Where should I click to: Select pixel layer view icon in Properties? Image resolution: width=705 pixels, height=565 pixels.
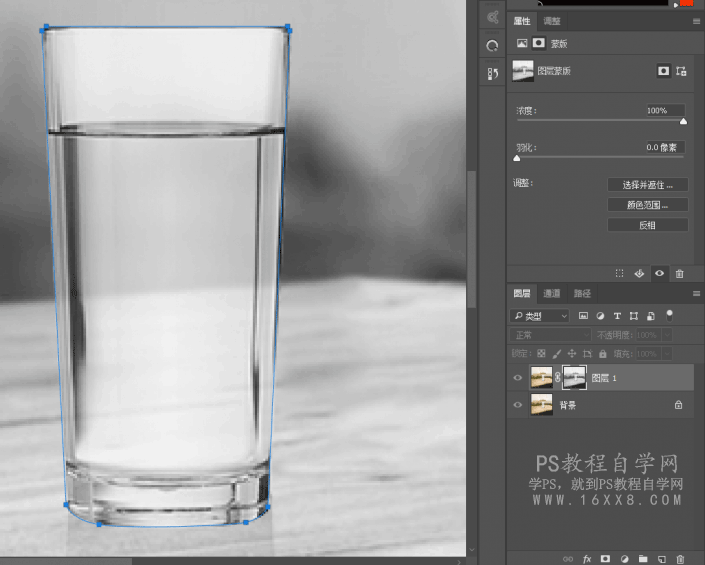522,43
